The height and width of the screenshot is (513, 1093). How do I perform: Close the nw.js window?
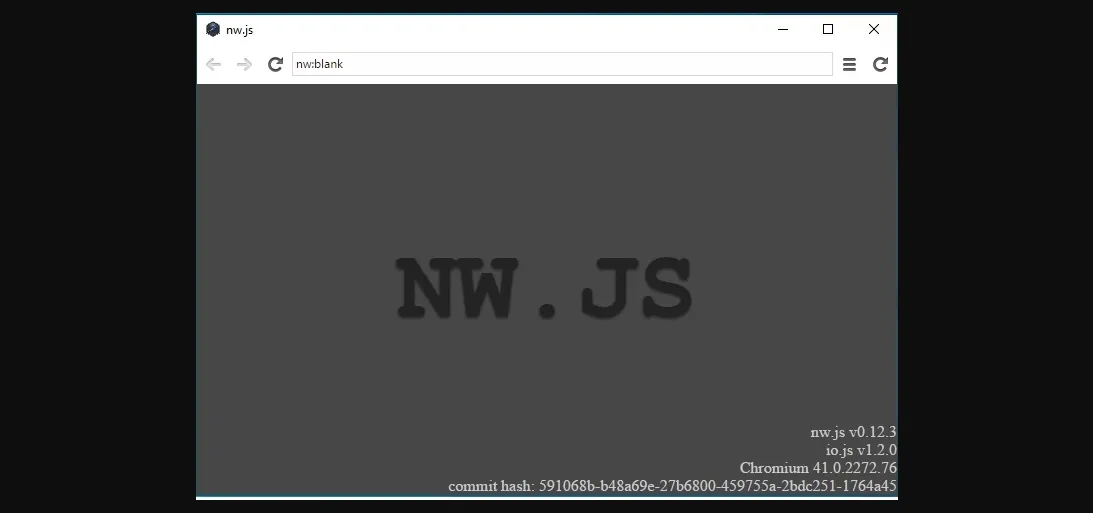pyautogui.click(x=874, y=30)
